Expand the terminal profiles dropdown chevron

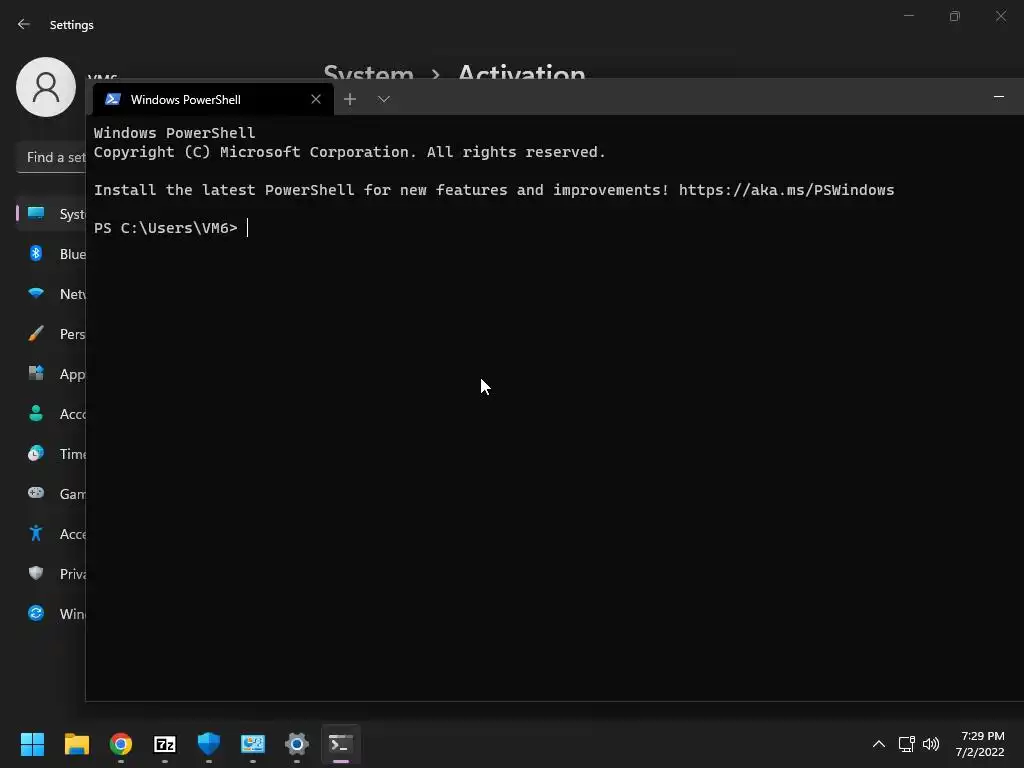383,99
